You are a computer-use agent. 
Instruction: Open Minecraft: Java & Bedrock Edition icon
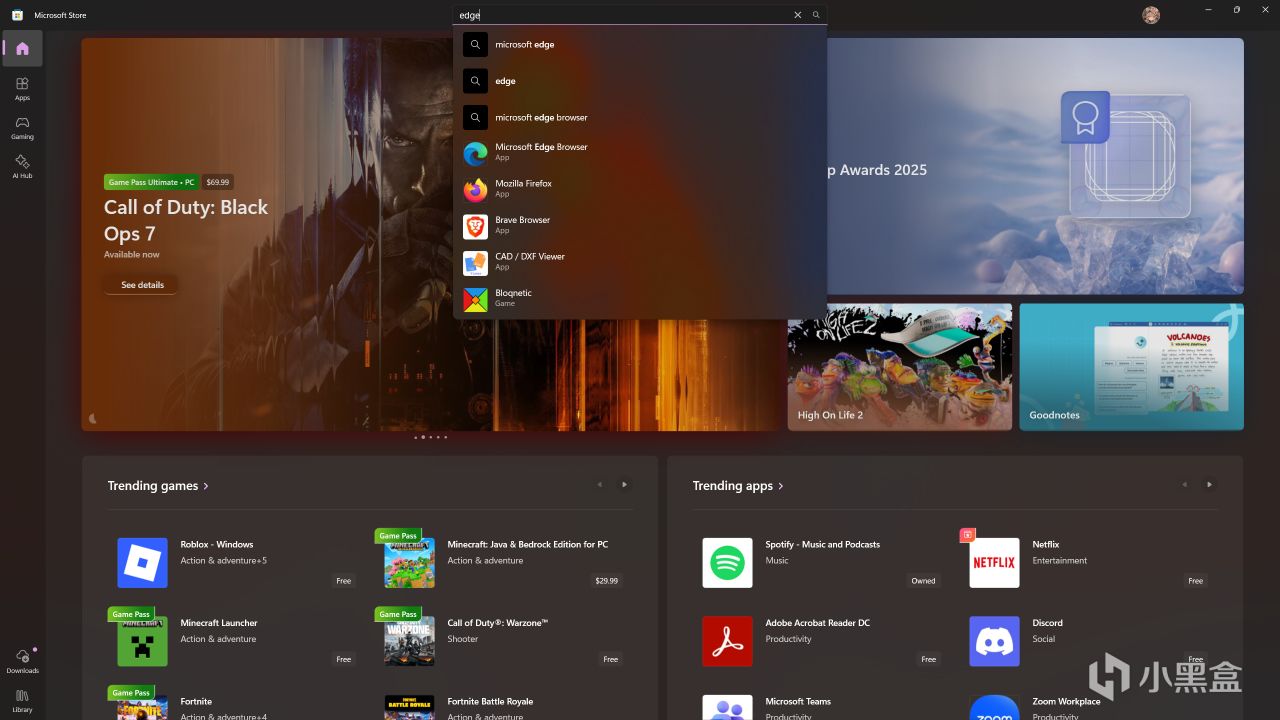point(409,562)
